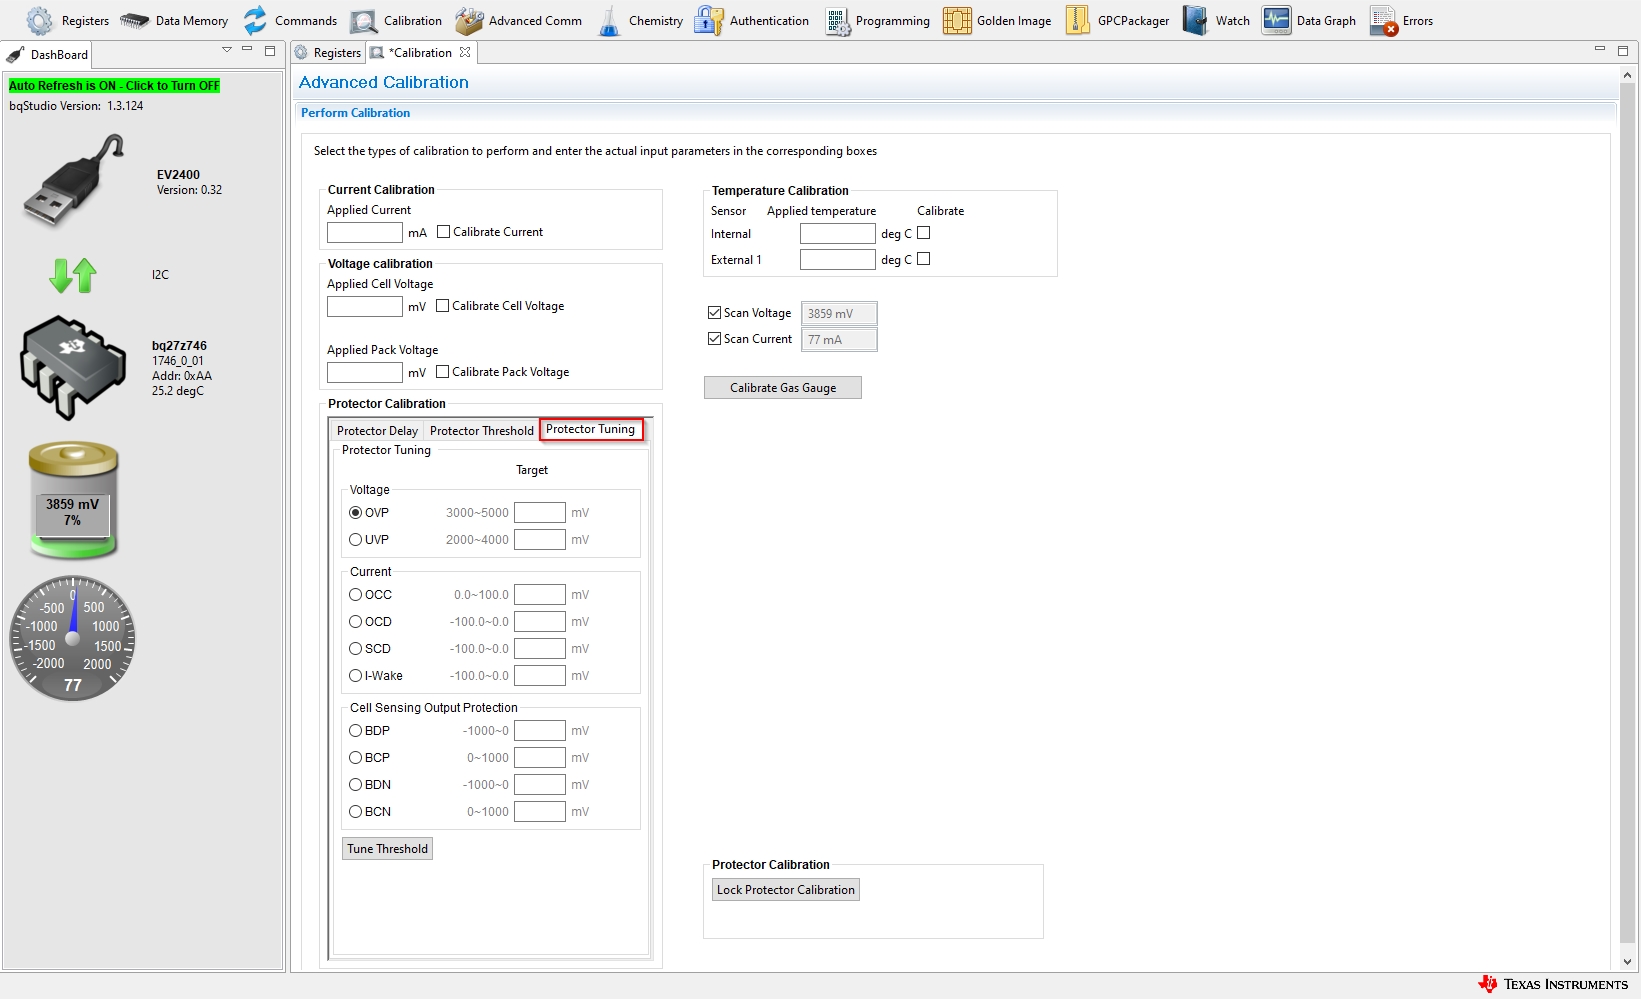This screenshot has width=1641, height=999.
Task: Switch to the Protector Delay tab
Action: (377, 431)
